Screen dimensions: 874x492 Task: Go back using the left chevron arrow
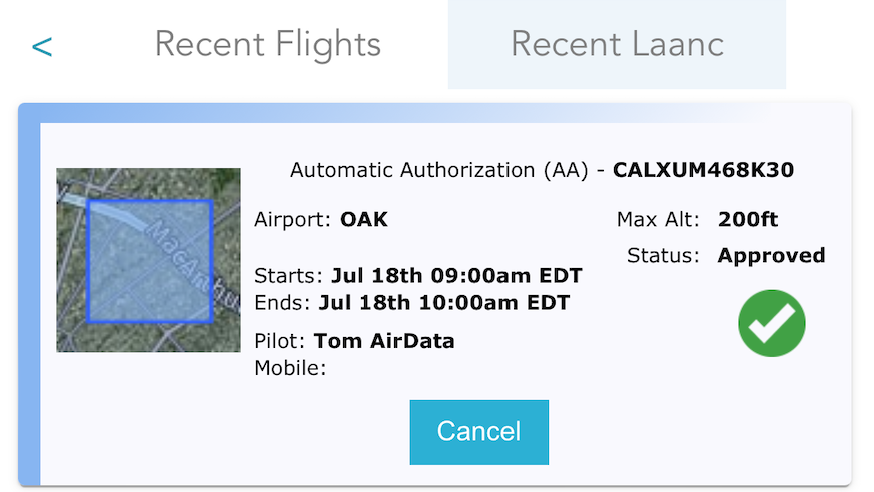click(x=42, y=47)
